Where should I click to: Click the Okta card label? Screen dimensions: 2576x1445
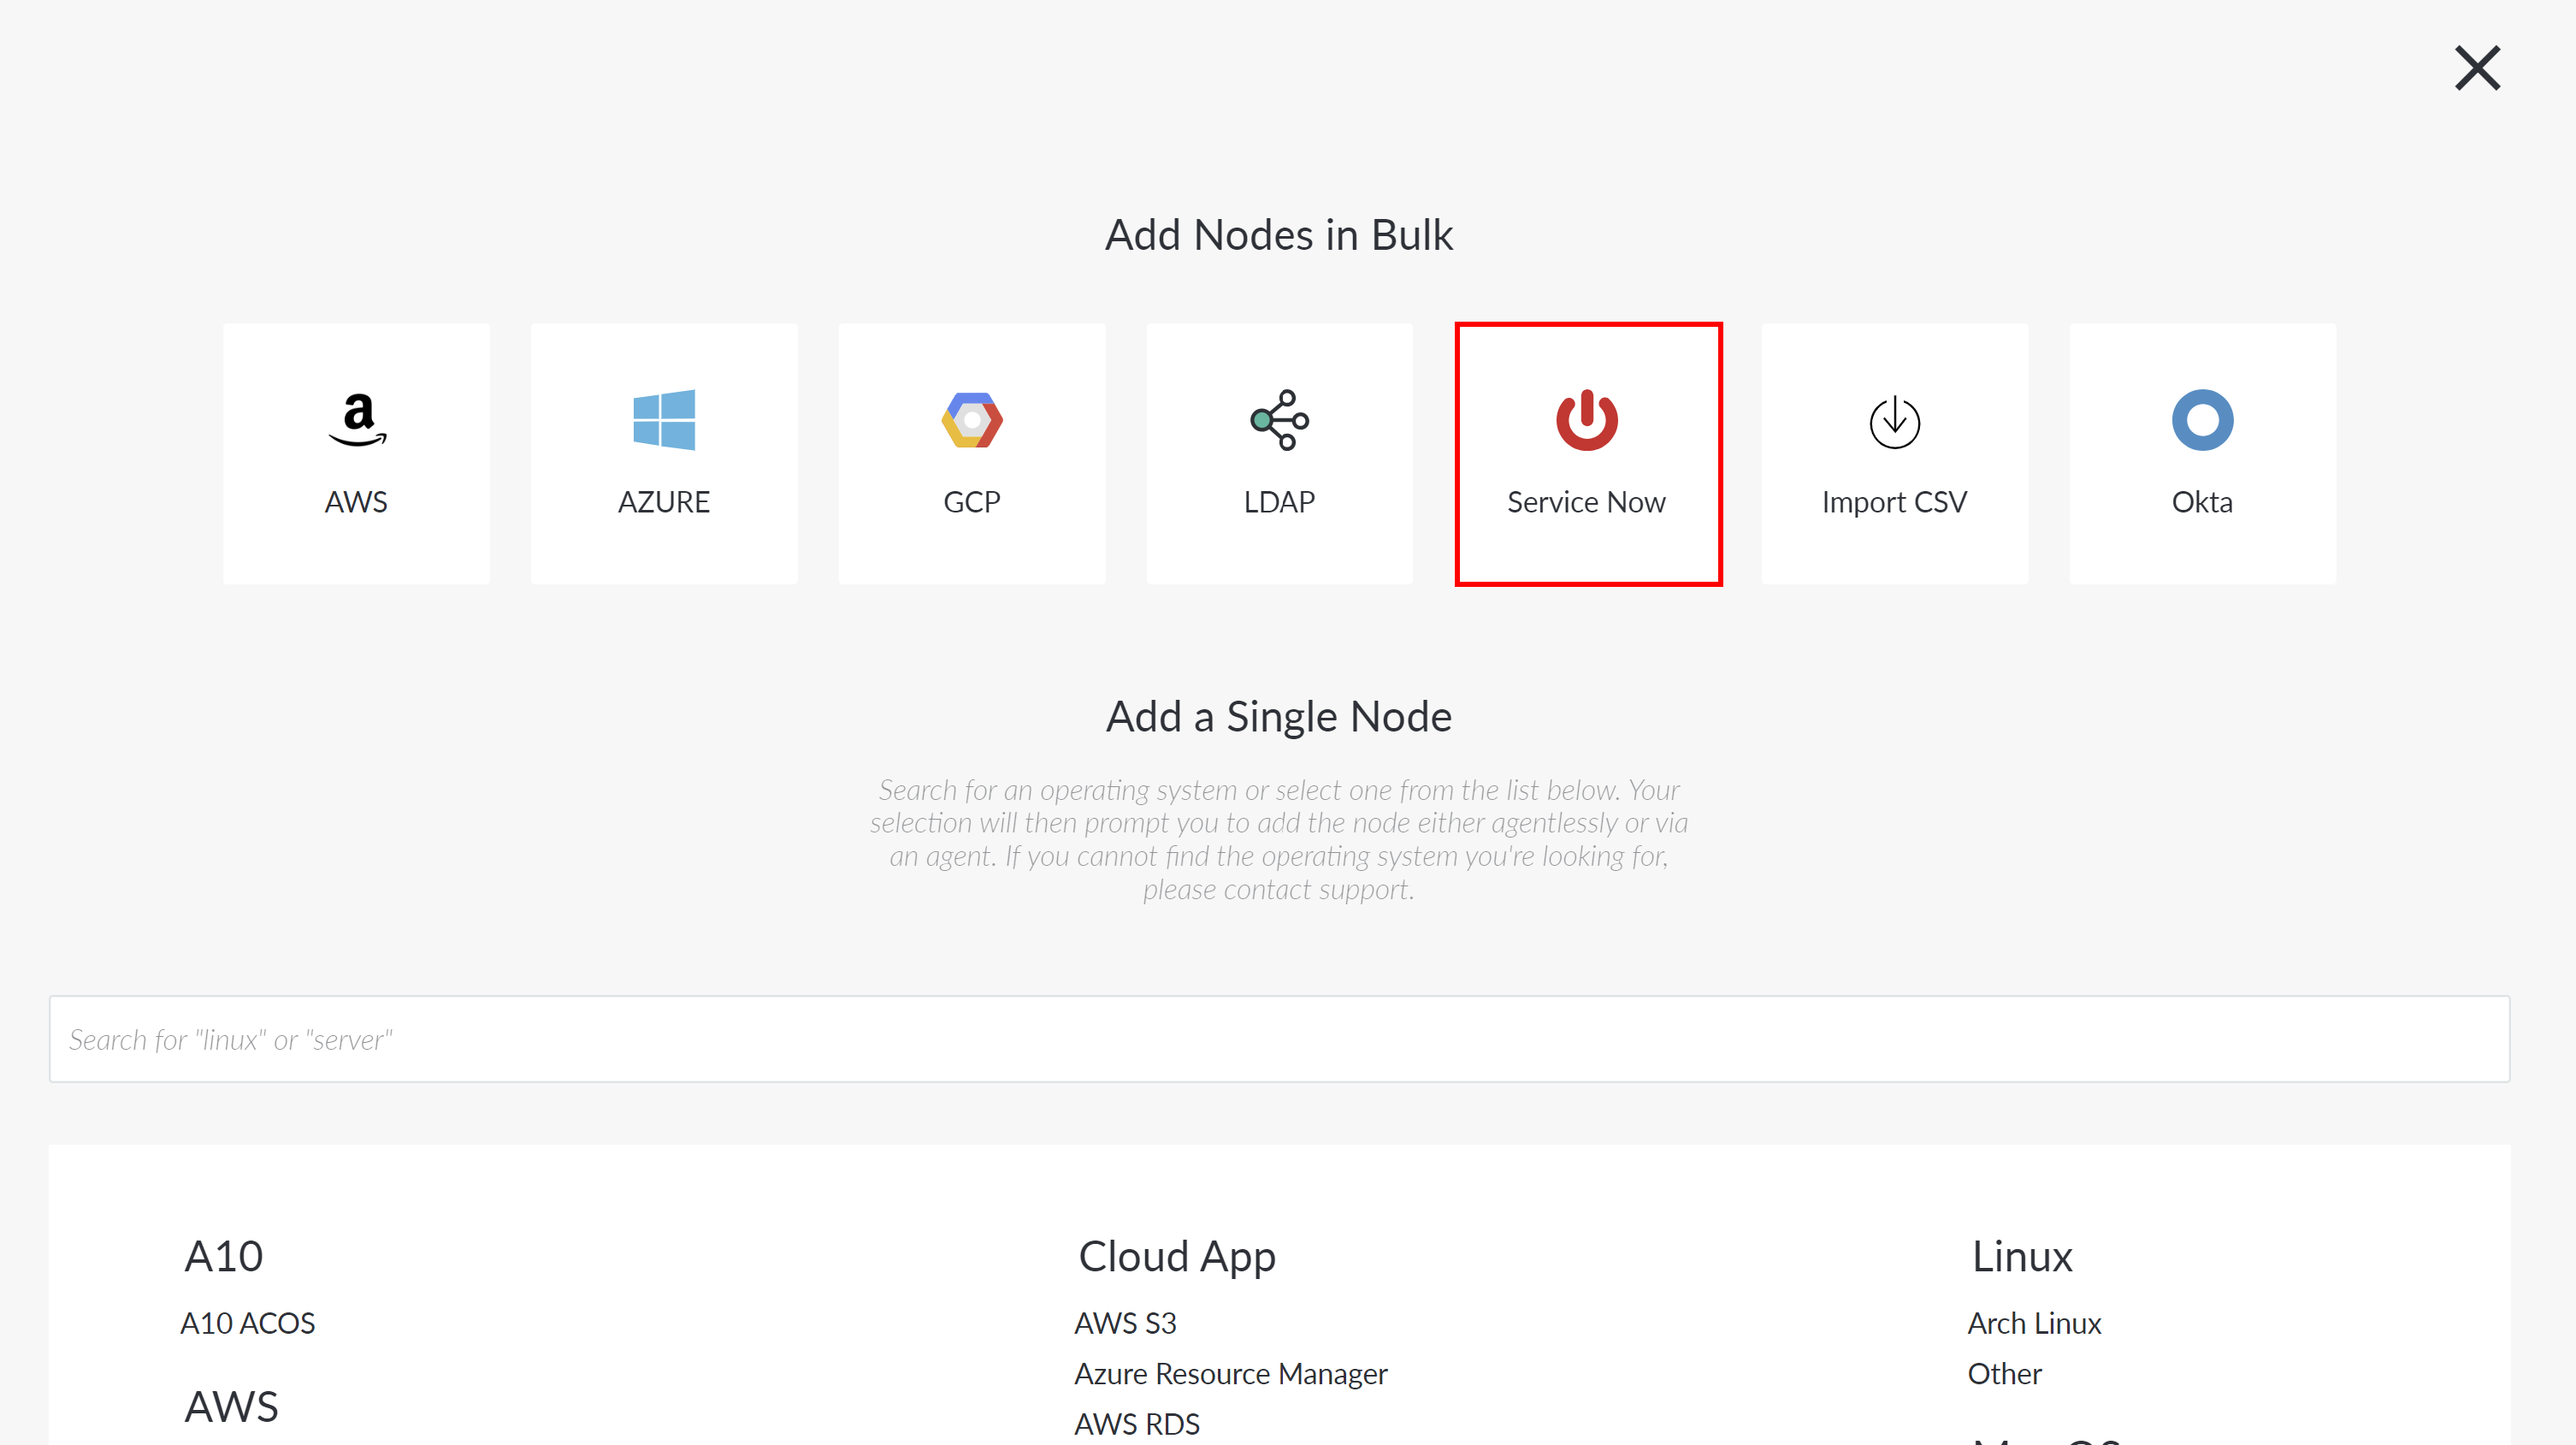[x=2202, y=502]
